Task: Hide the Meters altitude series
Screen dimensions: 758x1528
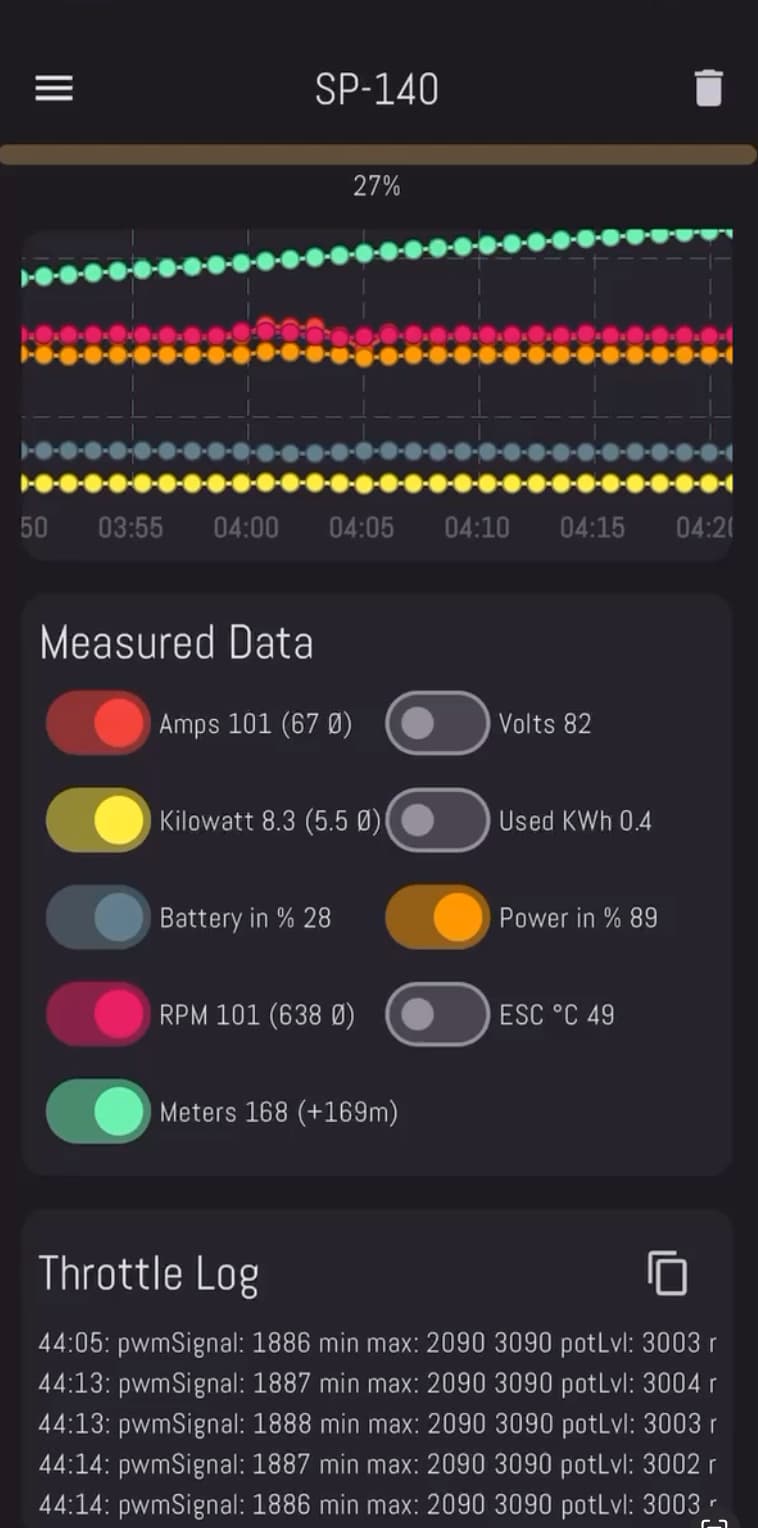Action: 98,1111
